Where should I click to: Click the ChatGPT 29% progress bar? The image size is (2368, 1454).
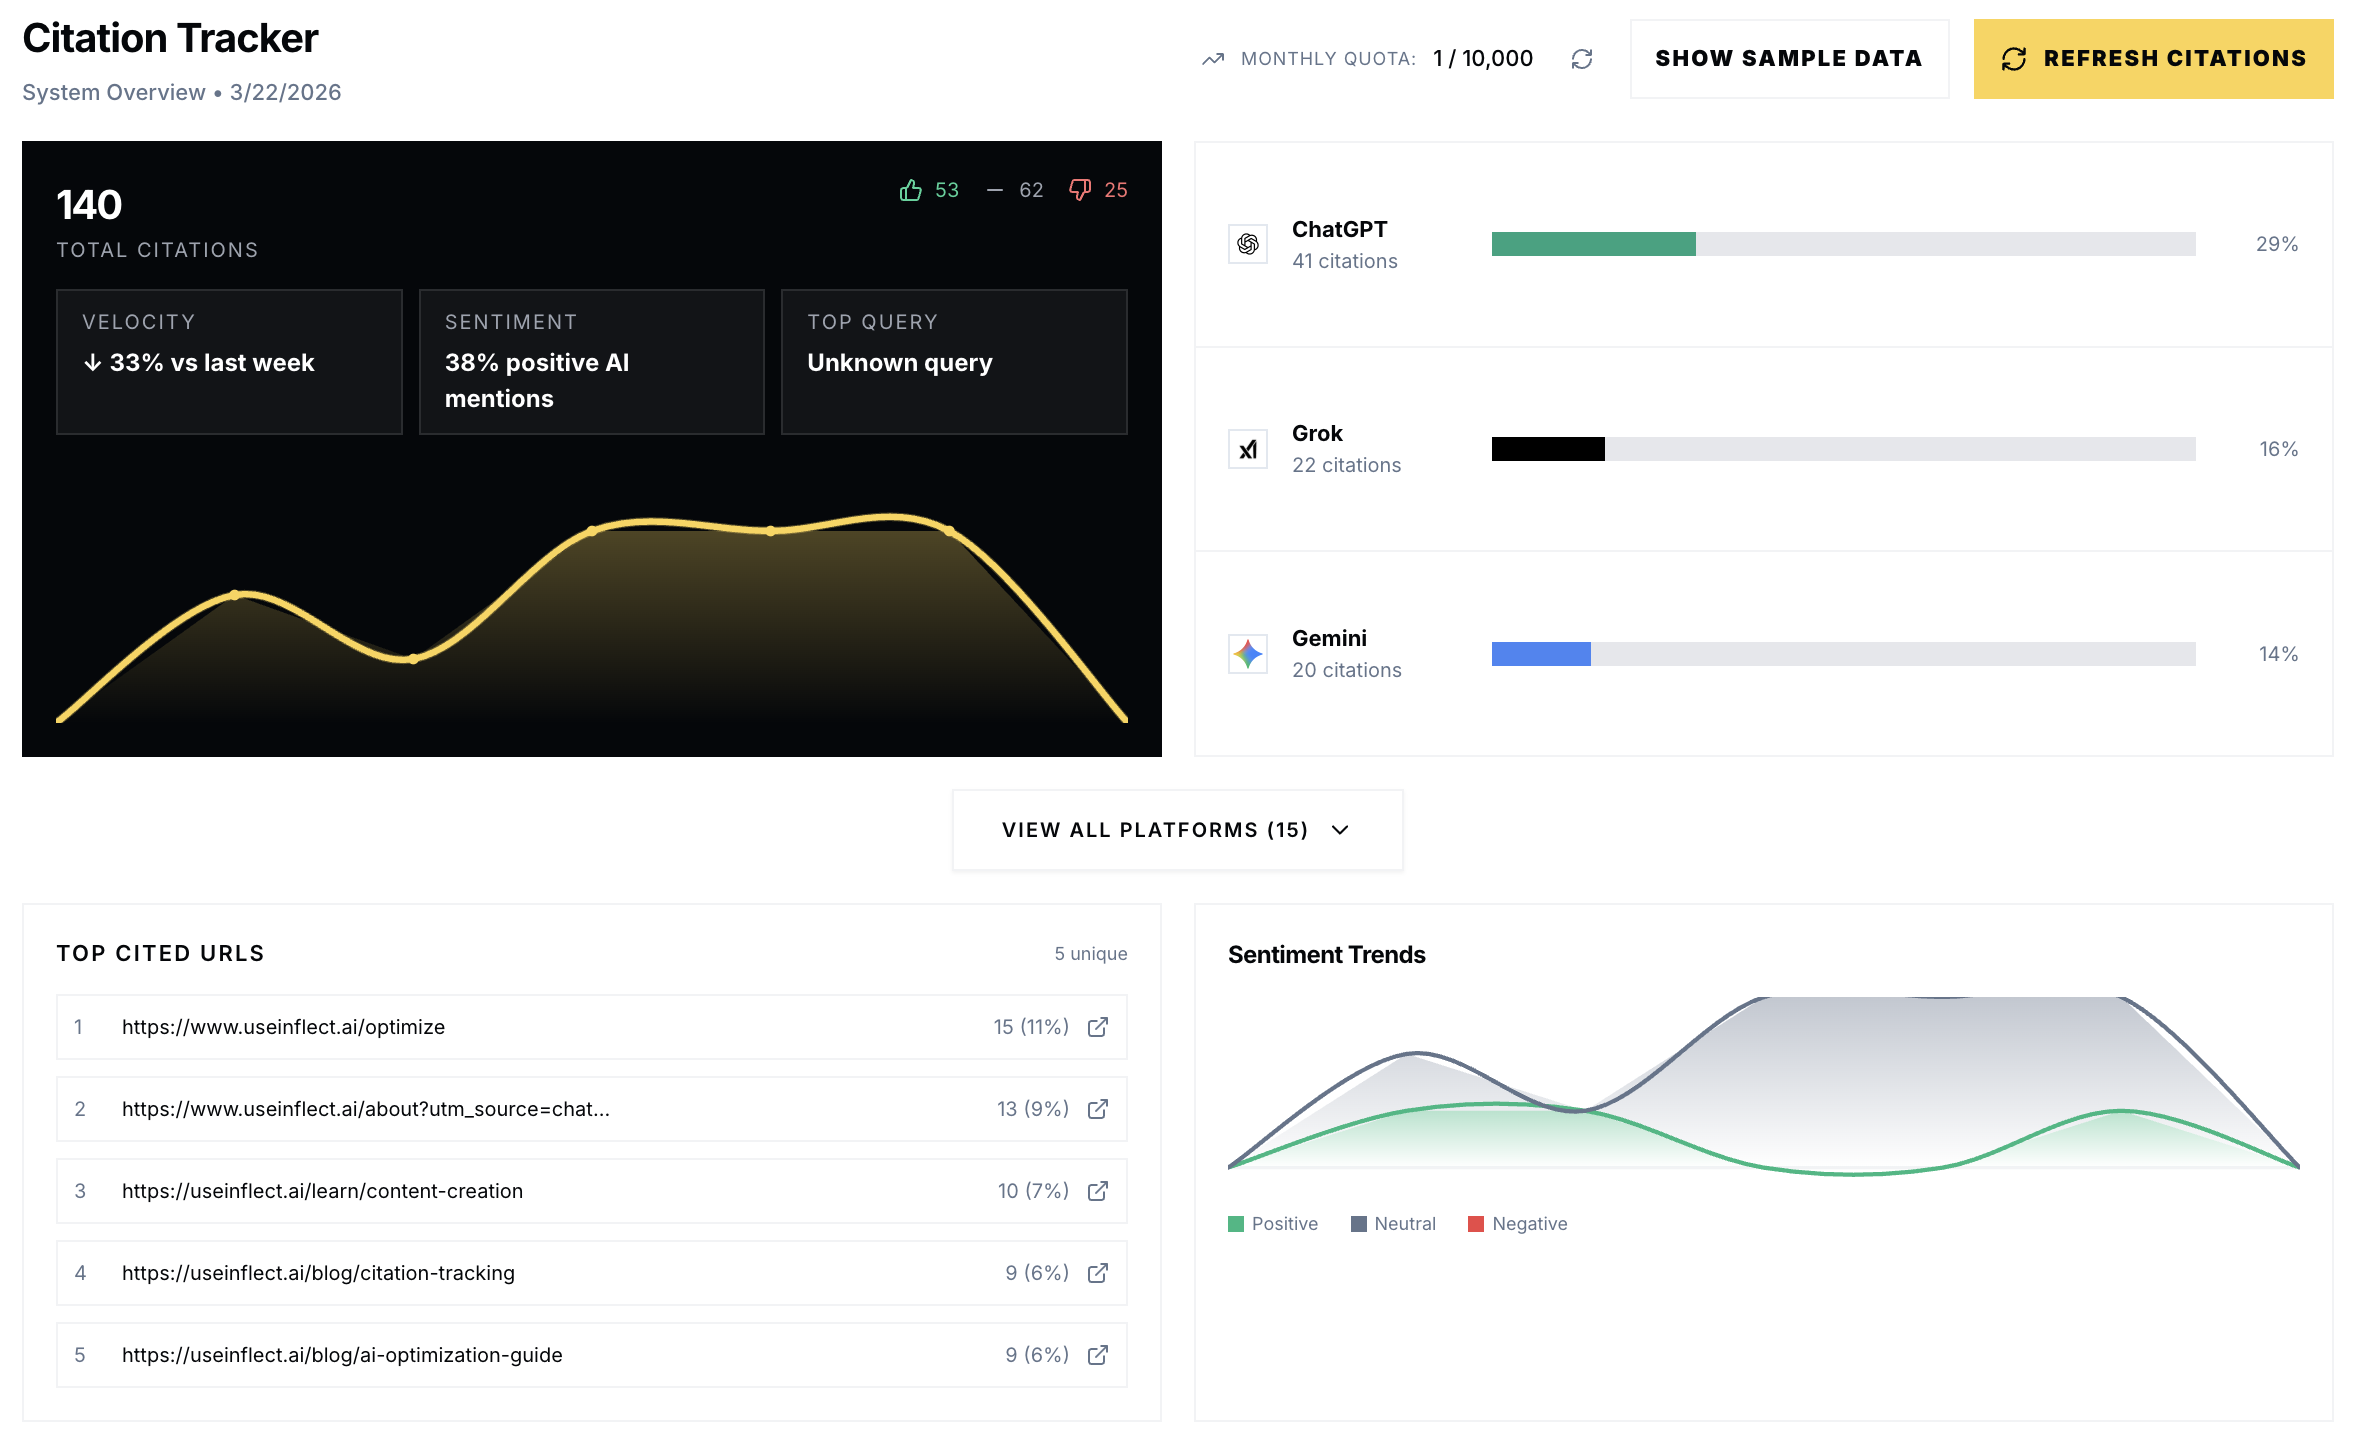pyautogui.click(x=1842, y=244)
